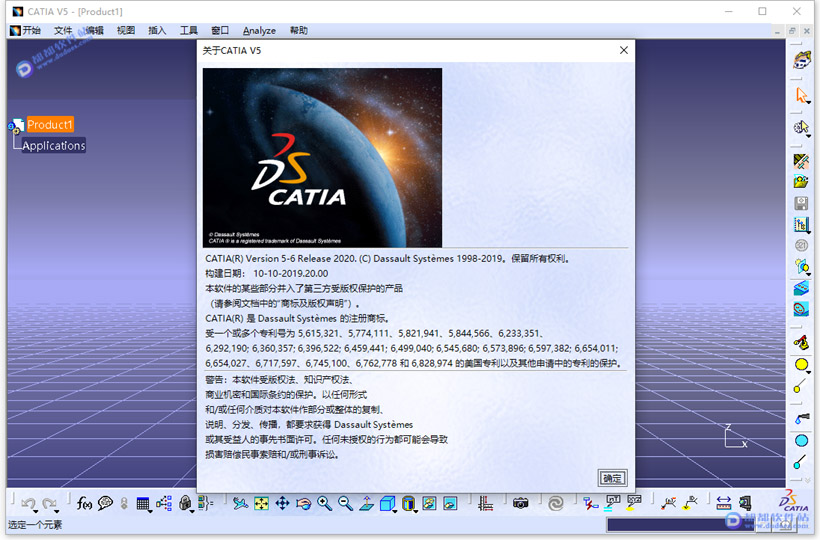Viewport: 820px width, 540px height.
Task: Click the Version 5-6 Release 2020 text
Action: point(301,258)
